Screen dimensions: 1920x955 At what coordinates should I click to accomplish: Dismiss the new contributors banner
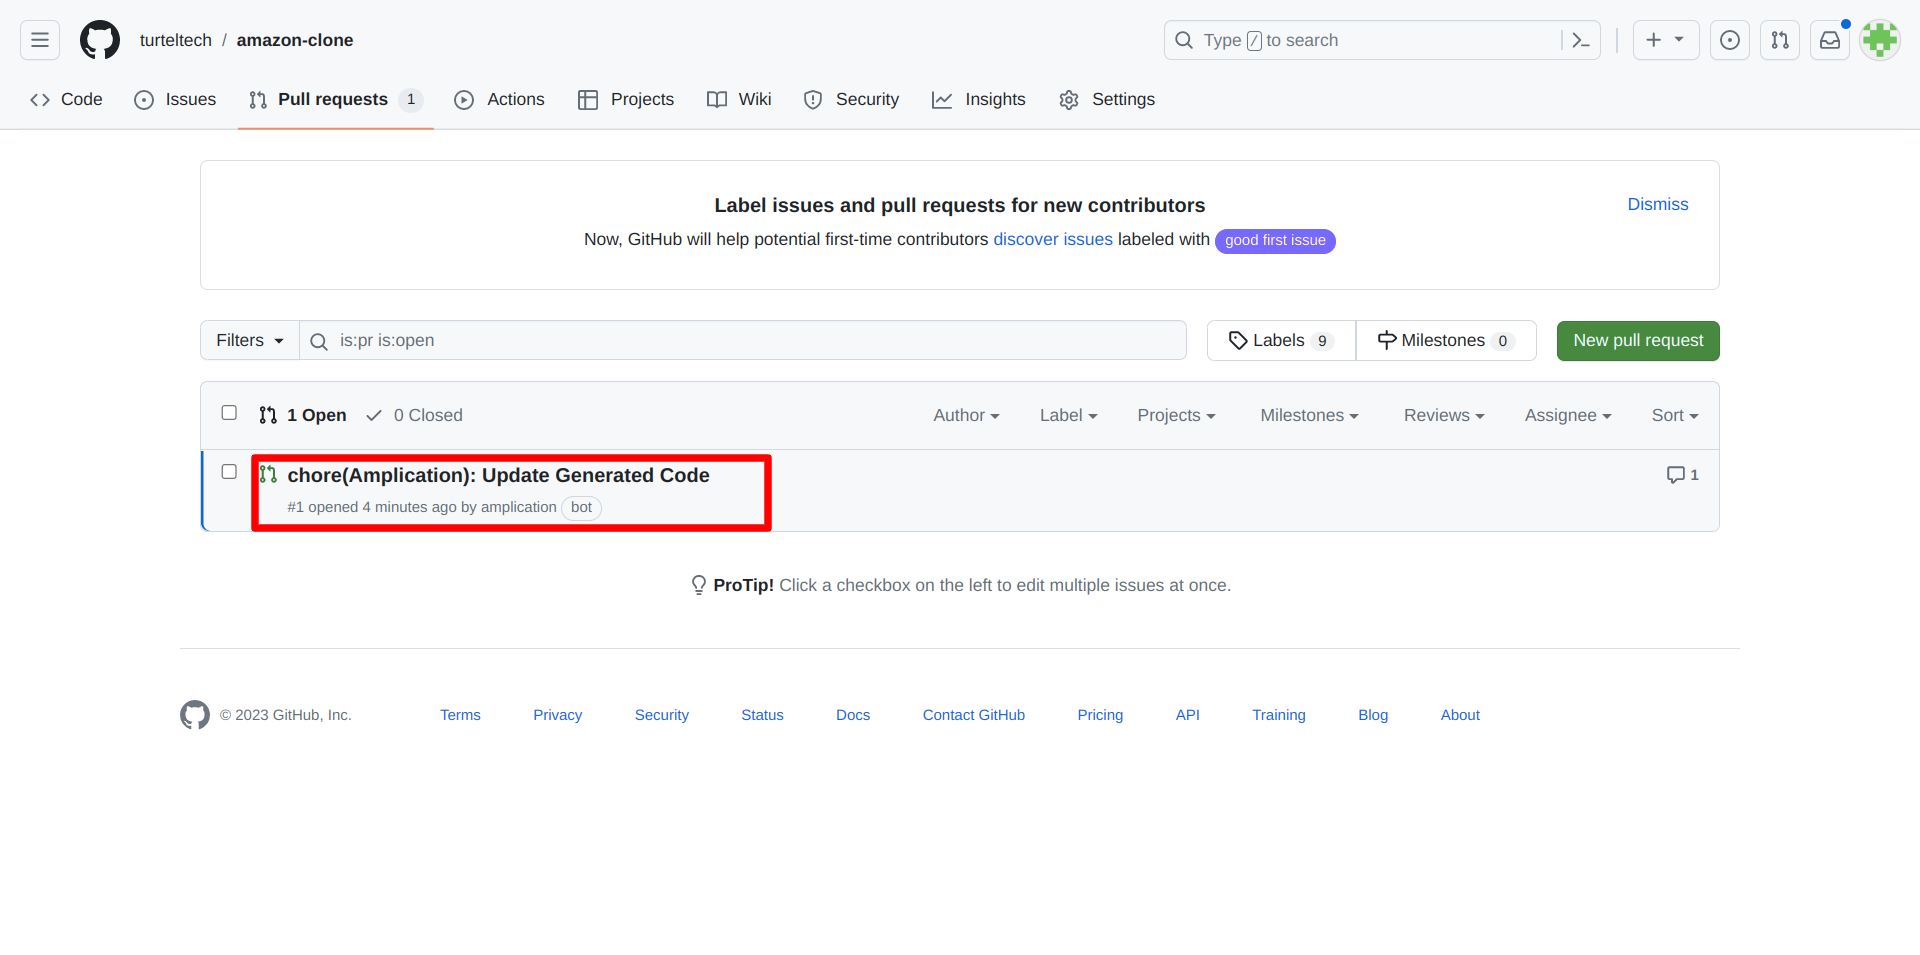coord(1657,204)
